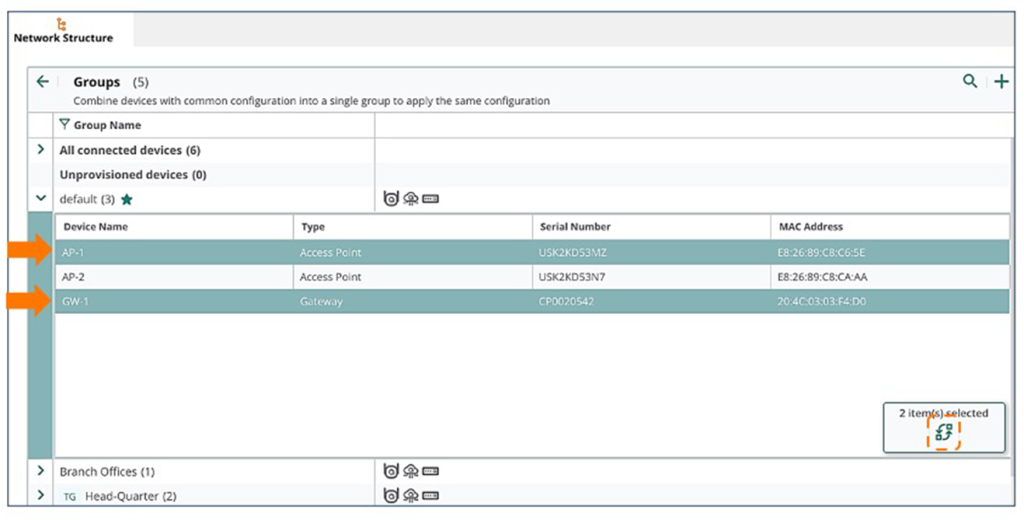Click the Group Name filter icon
This screenshot has width=1024, height=520.
[65, 125]
